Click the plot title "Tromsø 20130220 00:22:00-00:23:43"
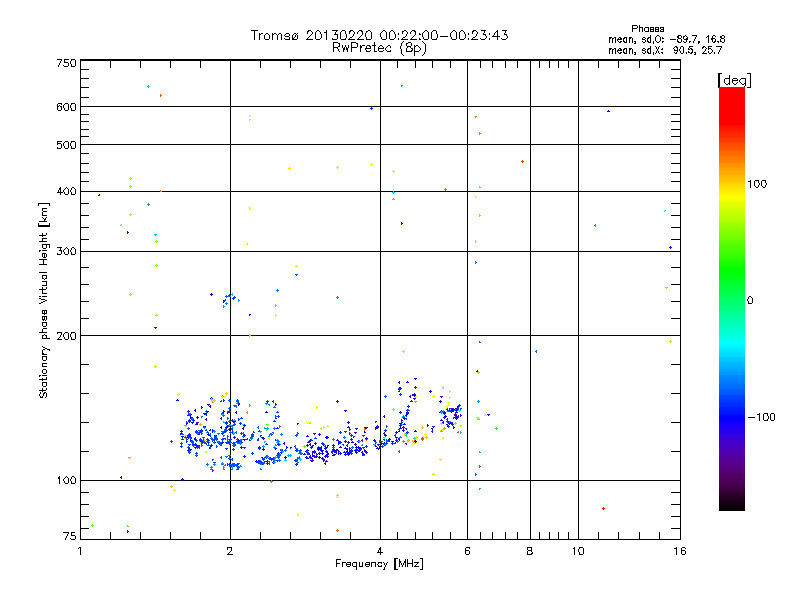 pos(379,35)
